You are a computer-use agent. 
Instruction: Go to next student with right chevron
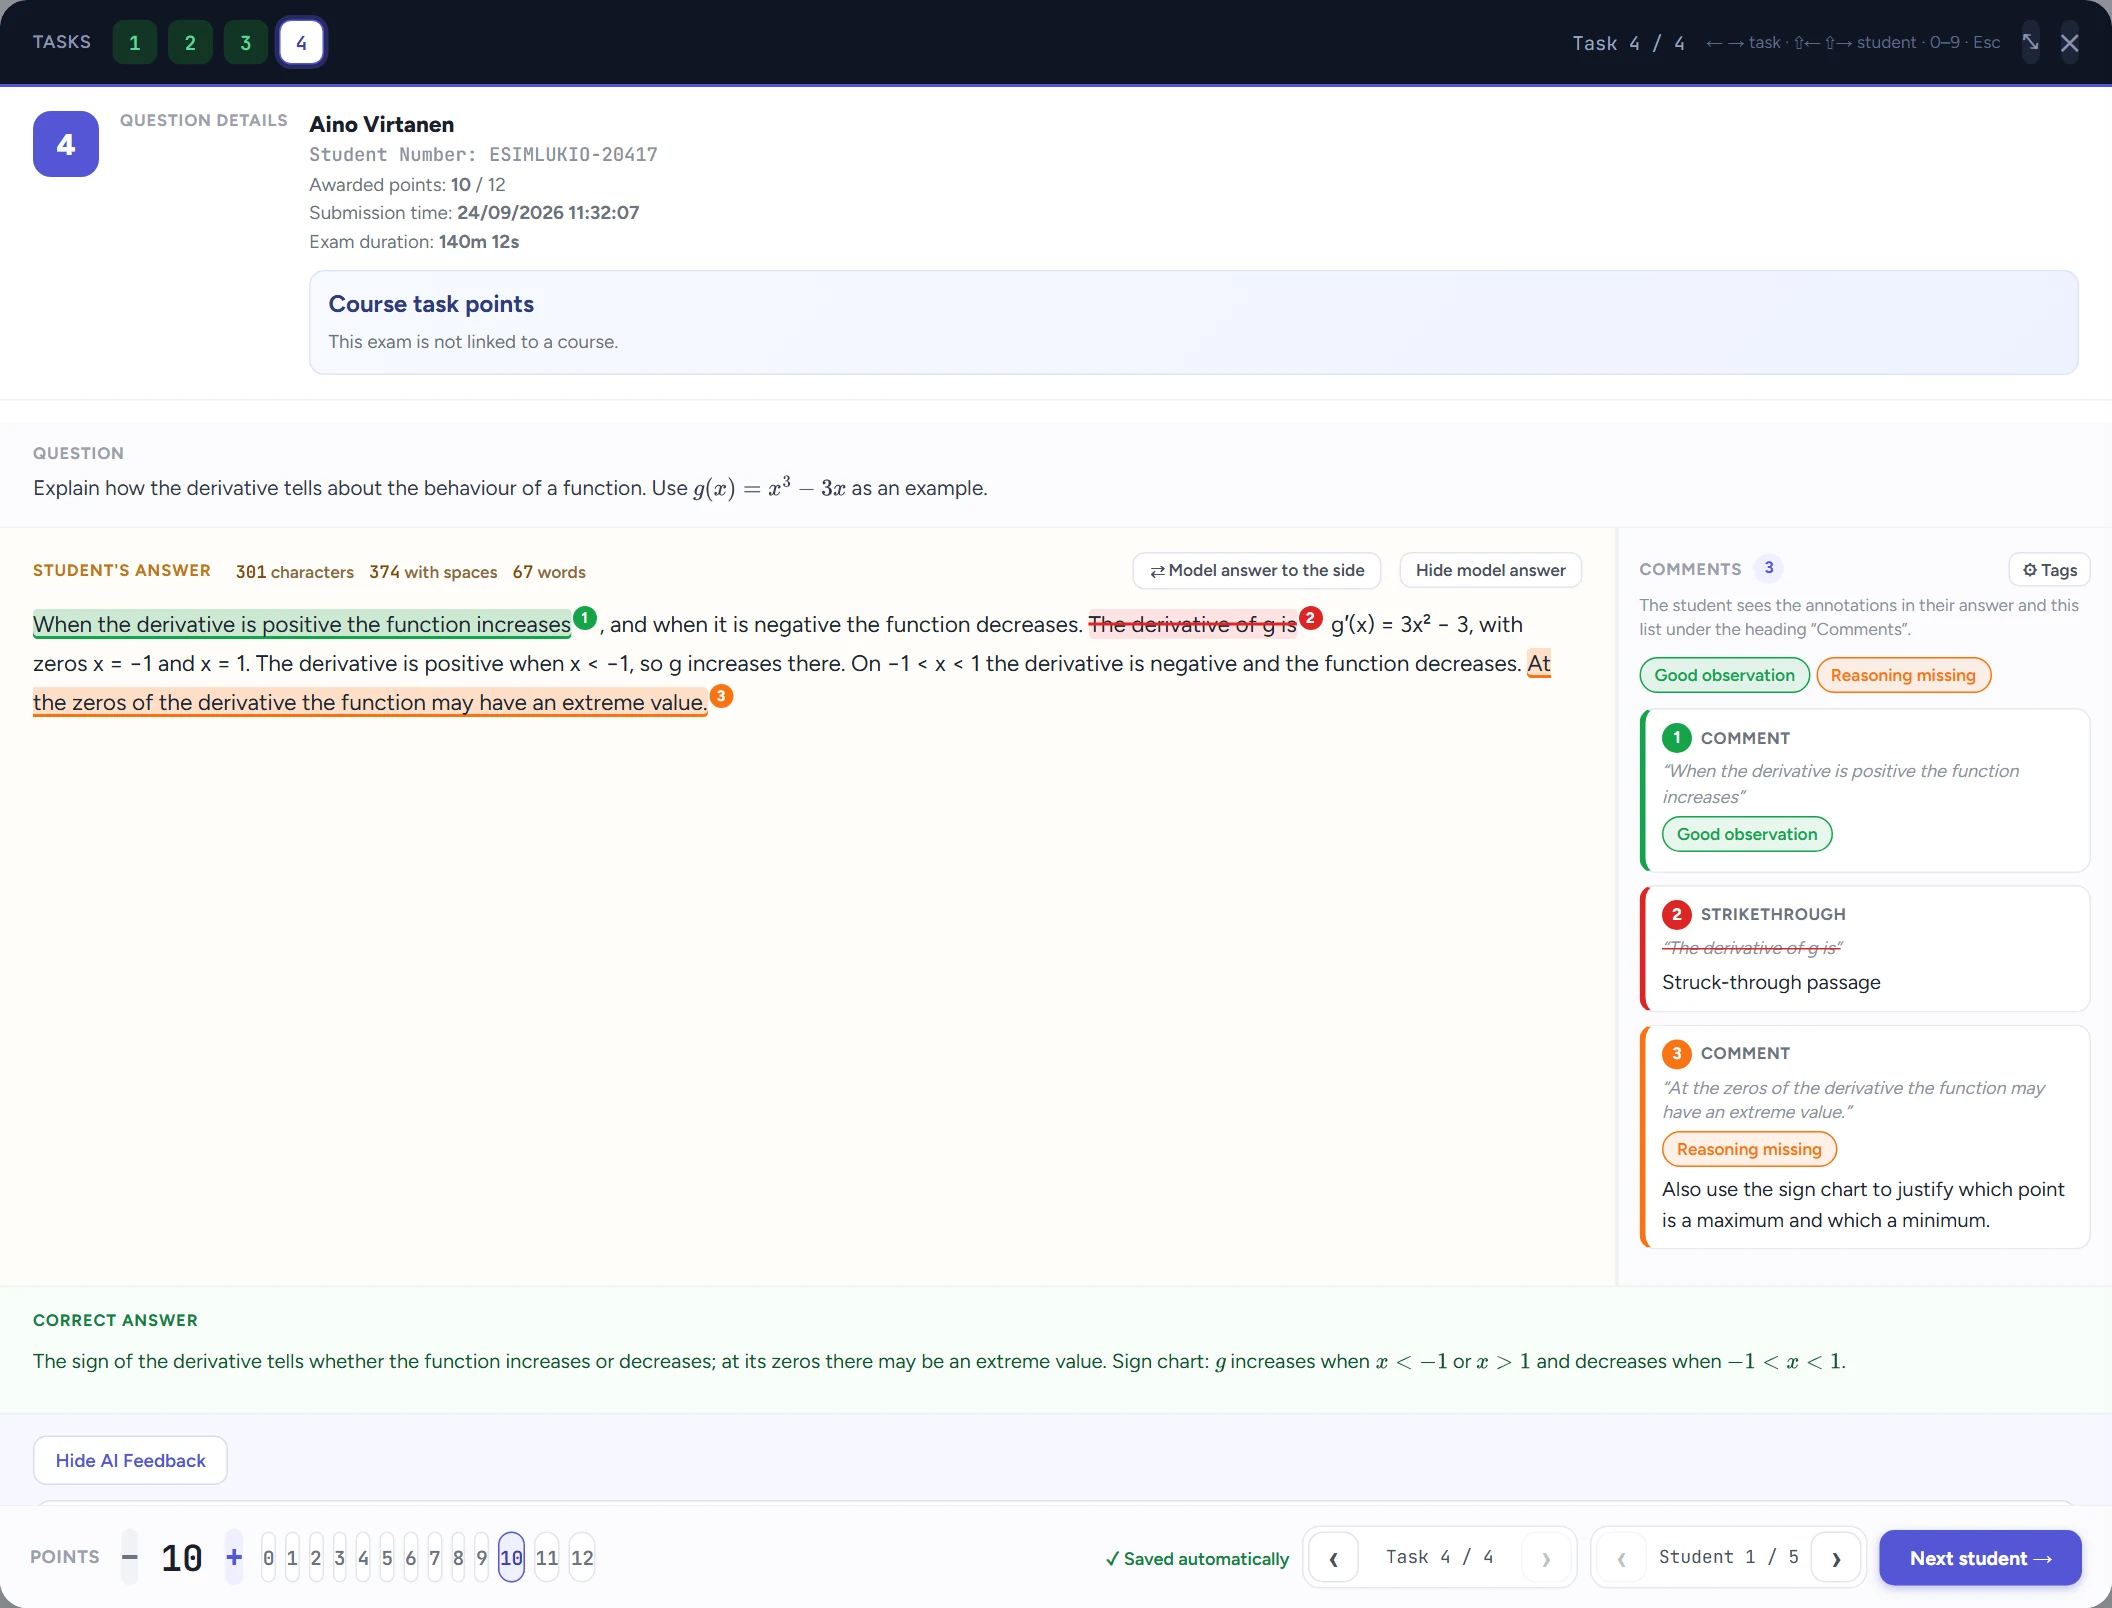pyautogui.click(x=1836, y=1558)
